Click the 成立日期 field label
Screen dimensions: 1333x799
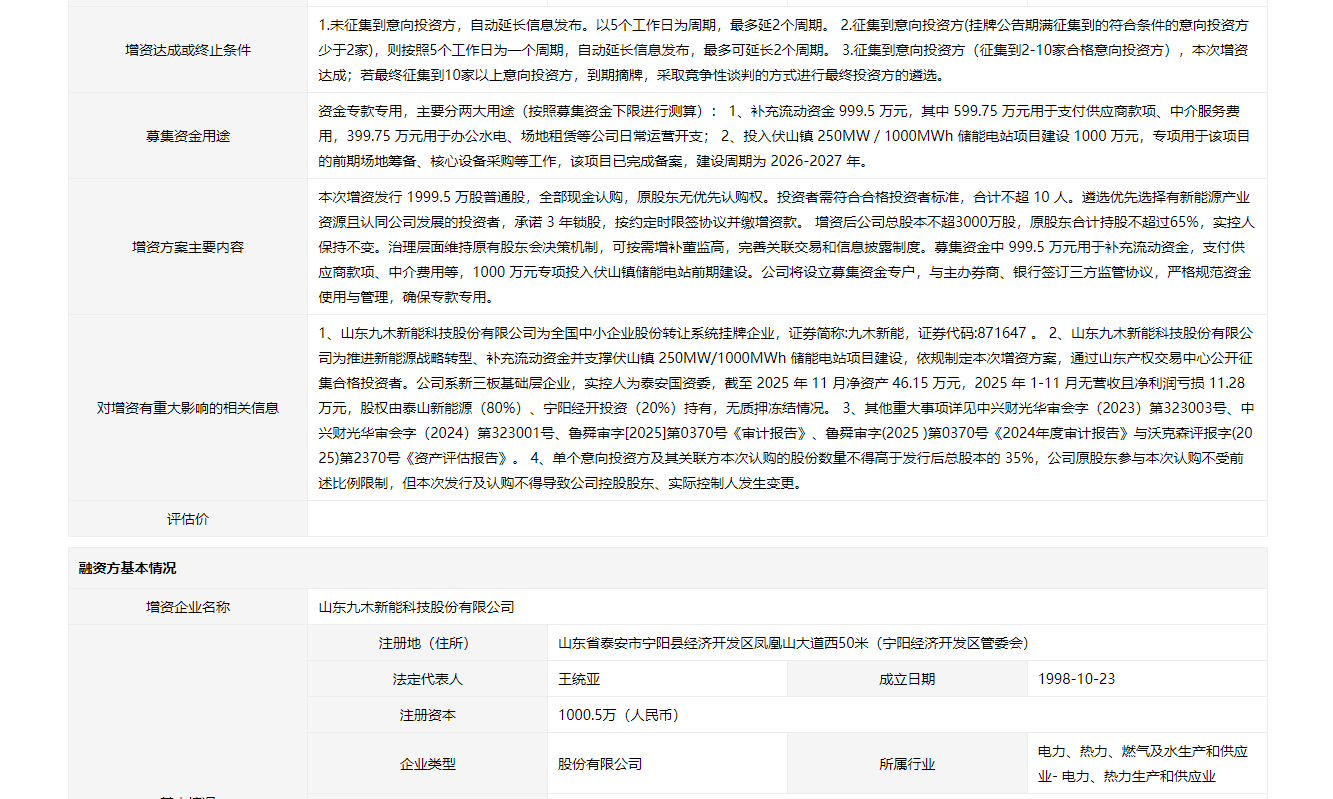[x=907, y=679]
